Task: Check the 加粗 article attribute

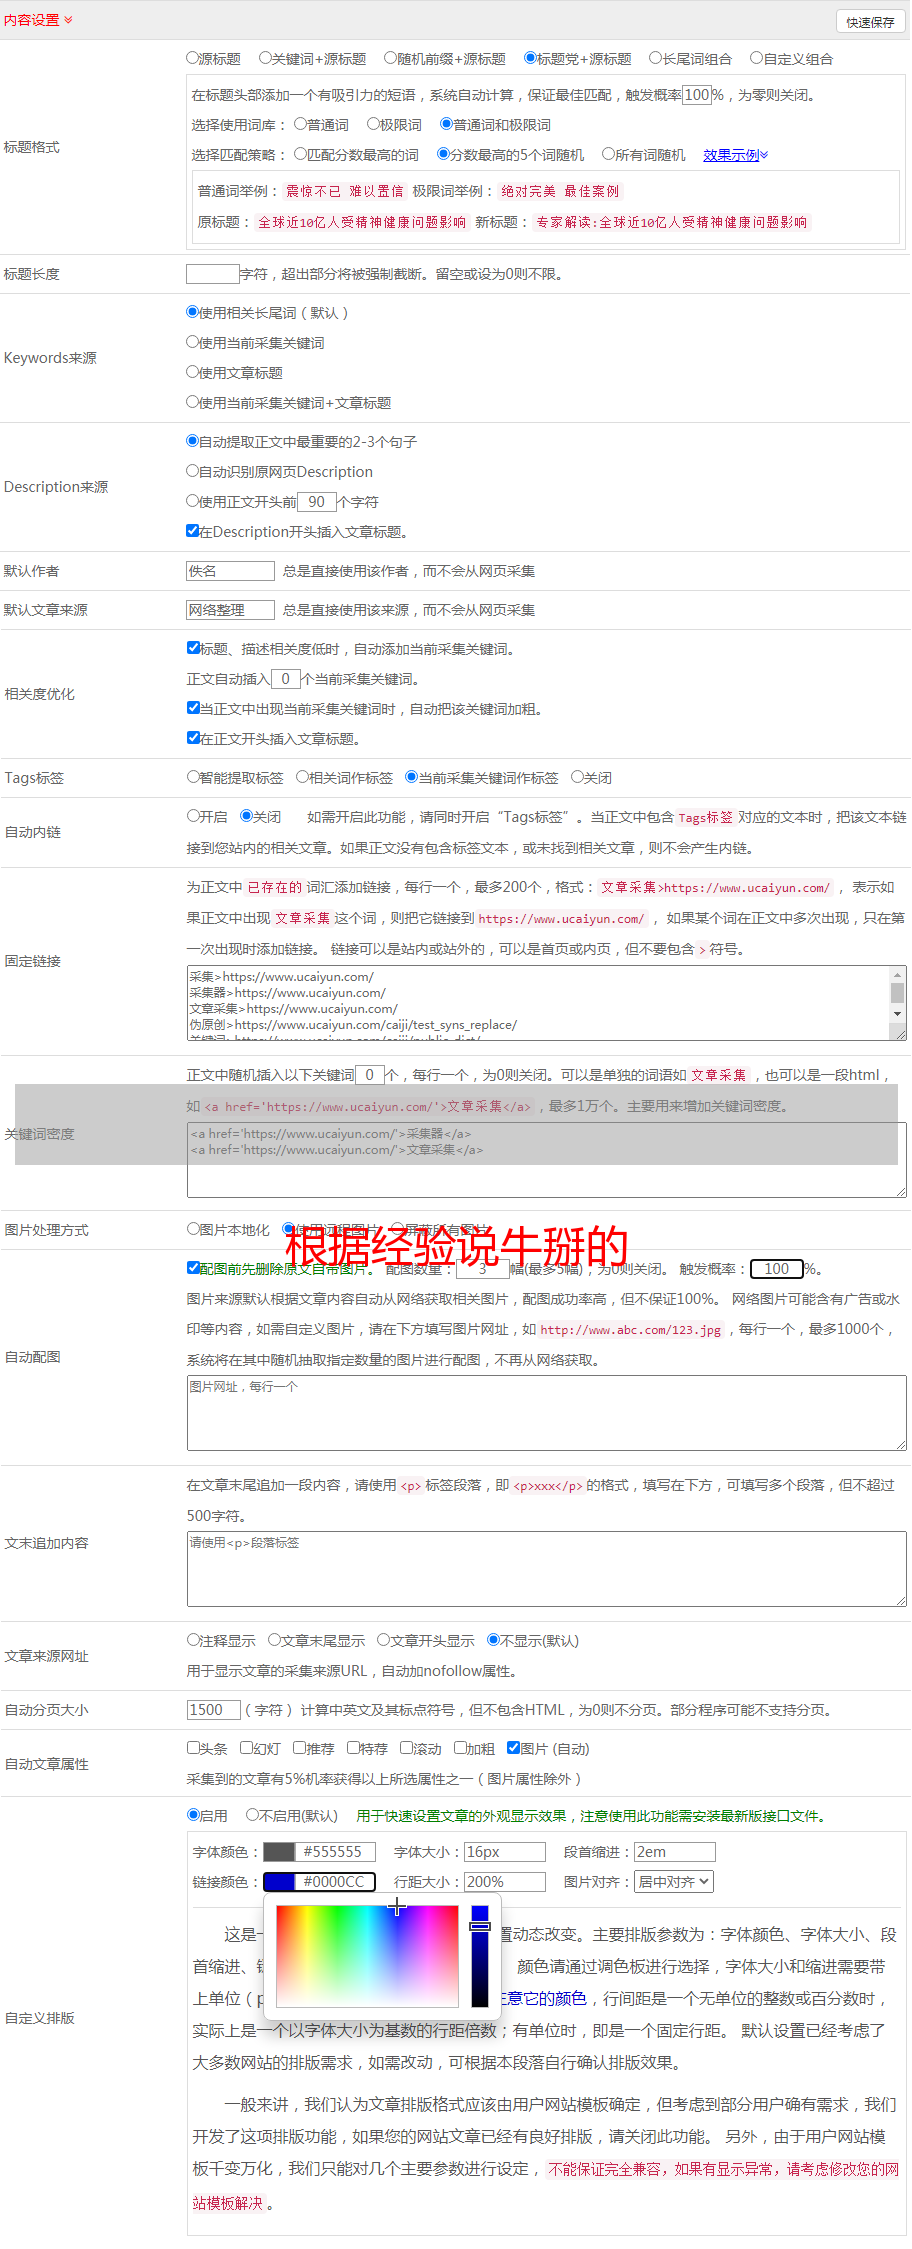Action: pos(461,1748)
